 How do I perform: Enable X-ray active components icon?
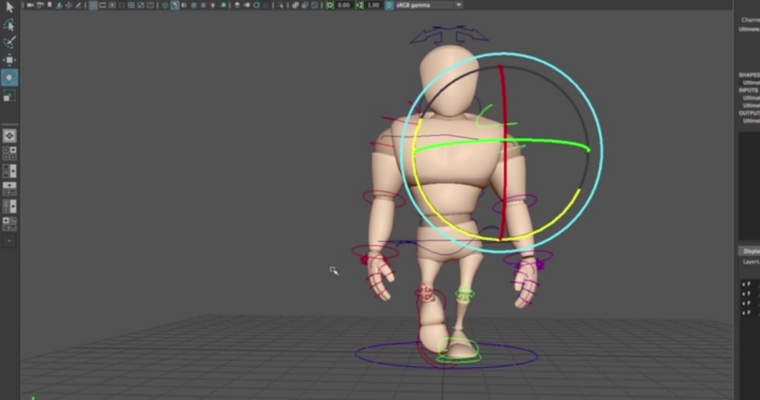pos(305,5)
